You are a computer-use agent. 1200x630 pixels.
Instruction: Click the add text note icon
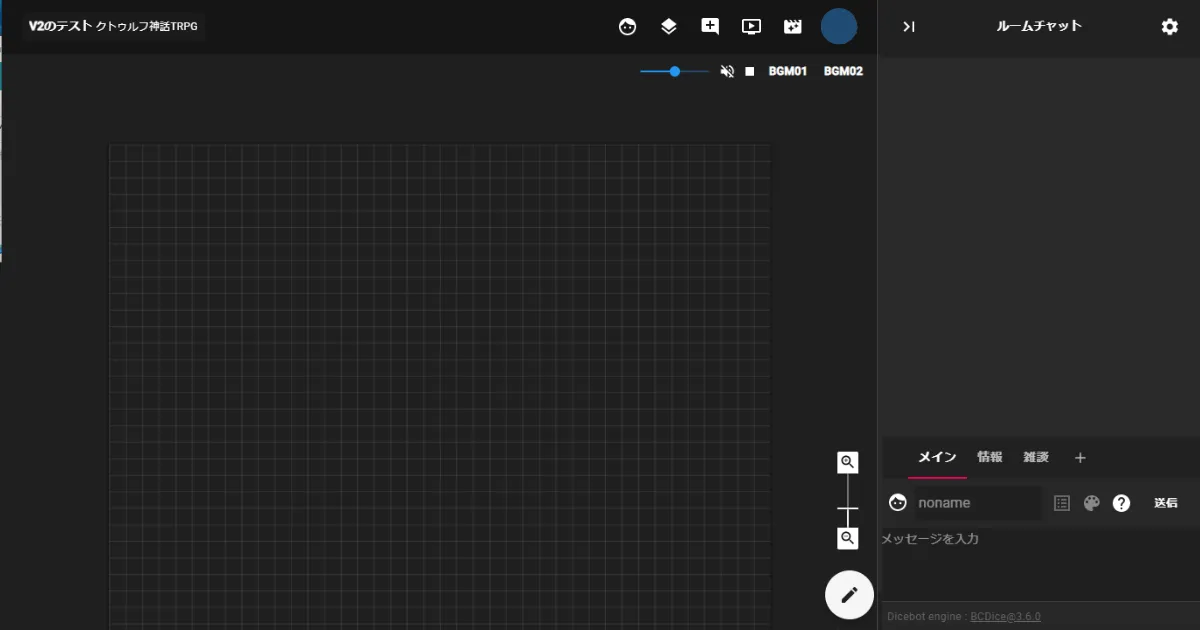(710, 27)
